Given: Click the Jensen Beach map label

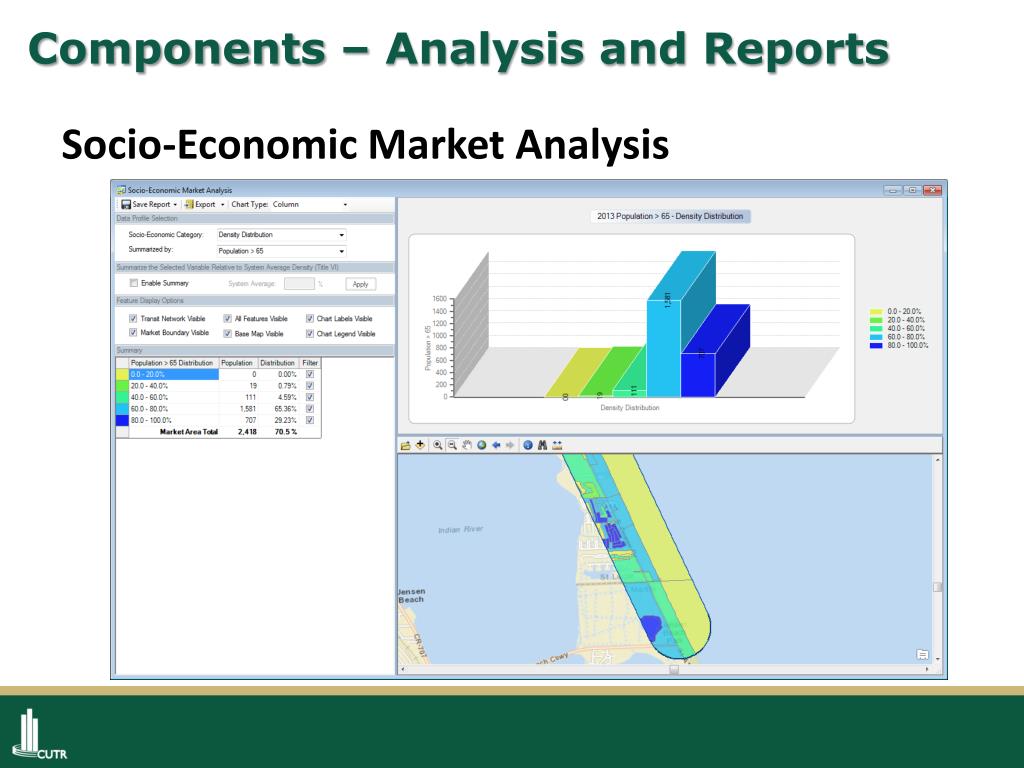Looking at the screenshot, I should [411, 595].
